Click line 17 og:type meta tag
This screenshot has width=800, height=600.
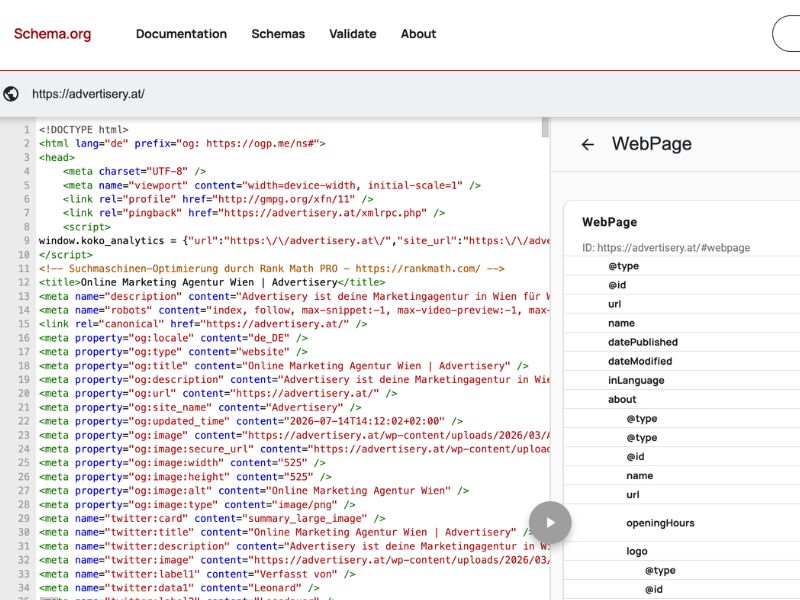point(173,352)
